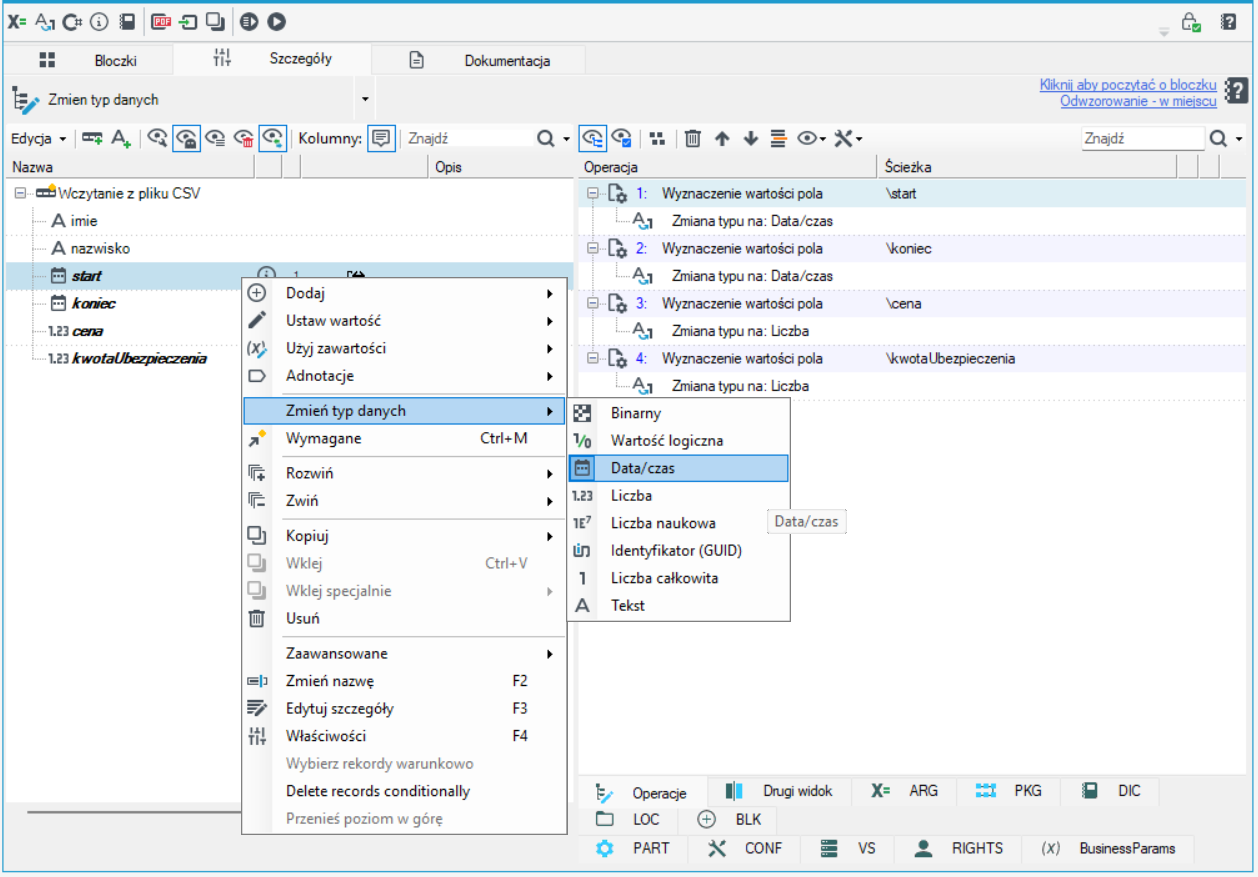Click the PDF export icon in top toolbar
This screenshot has height=877, width=1258.
point(162,20)
